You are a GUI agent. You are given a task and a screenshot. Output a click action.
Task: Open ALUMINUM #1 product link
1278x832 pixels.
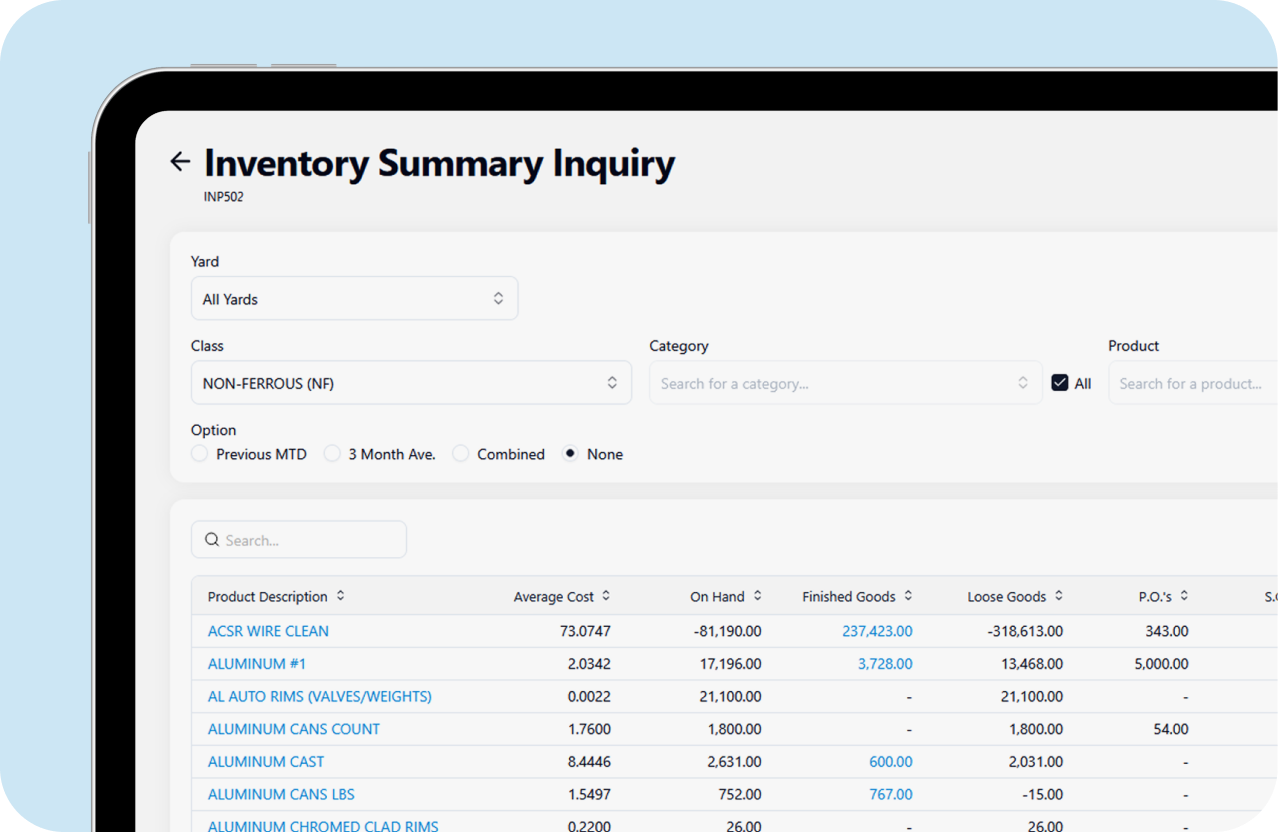257,664
